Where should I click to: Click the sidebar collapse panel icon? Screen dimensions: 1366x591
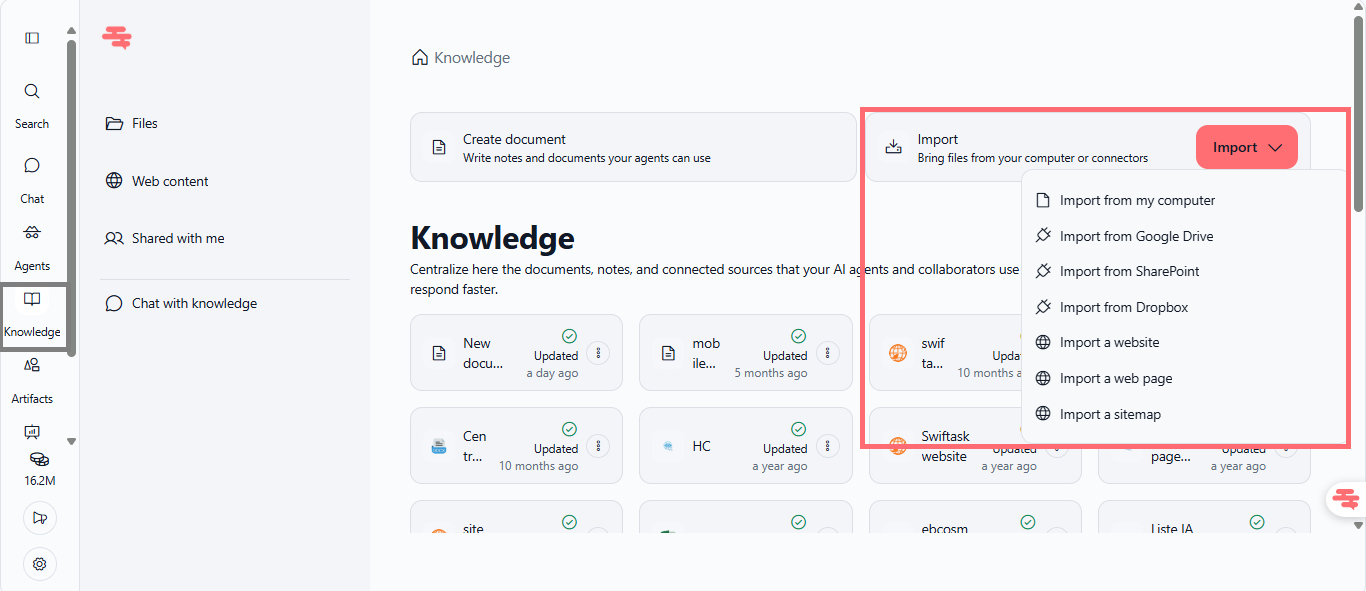coord(32,38)
